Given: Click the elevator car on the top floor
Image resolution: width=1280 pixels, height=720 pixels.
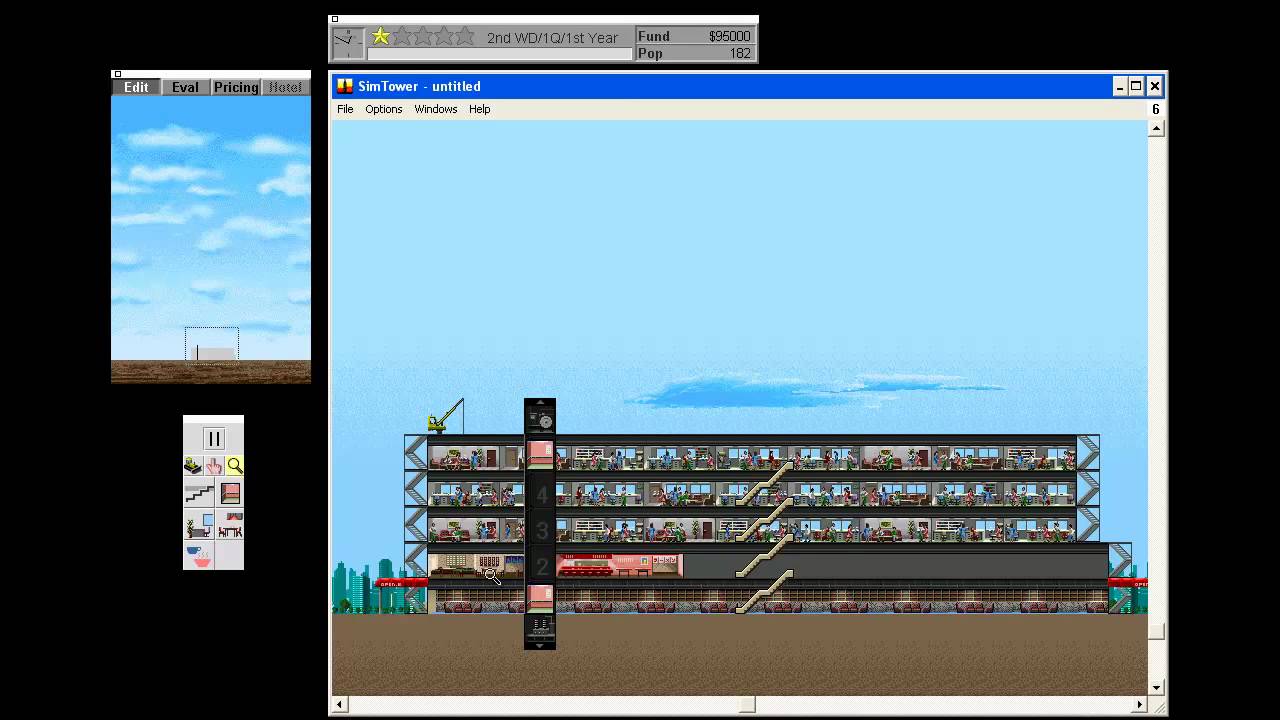Looking at the screenshot, I should click(x=540, y=454).
